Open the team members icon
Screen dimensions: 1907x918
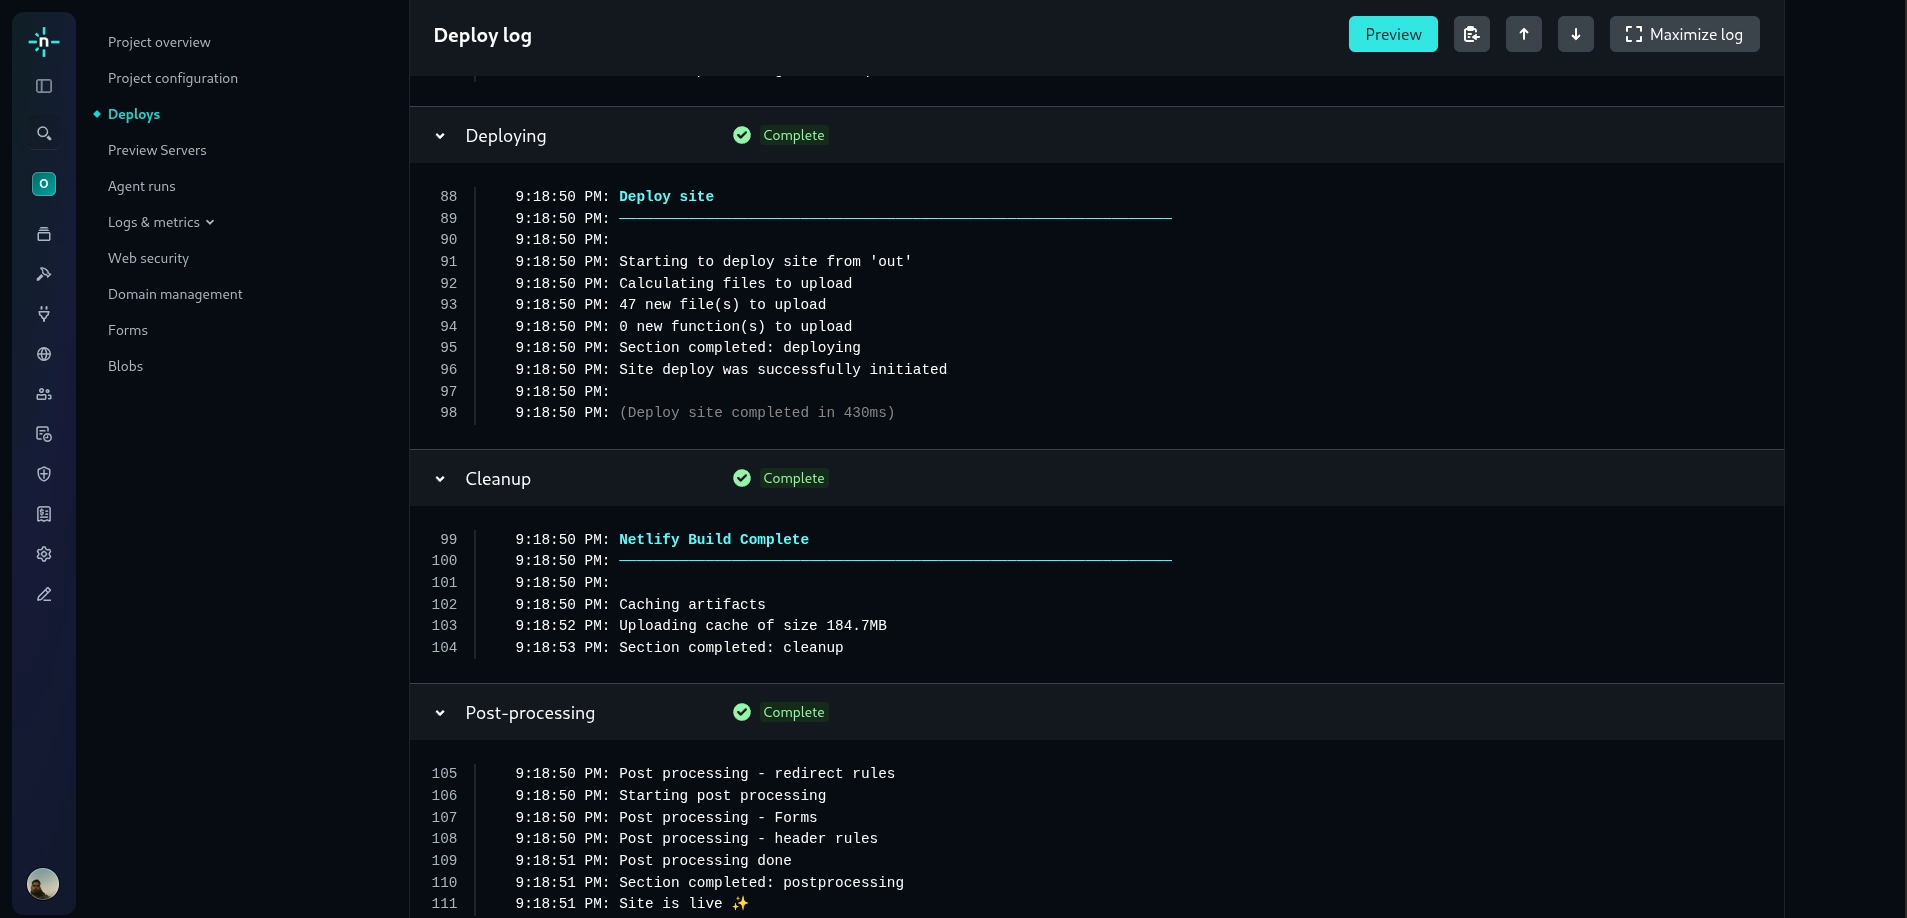(x=43, y=394)
